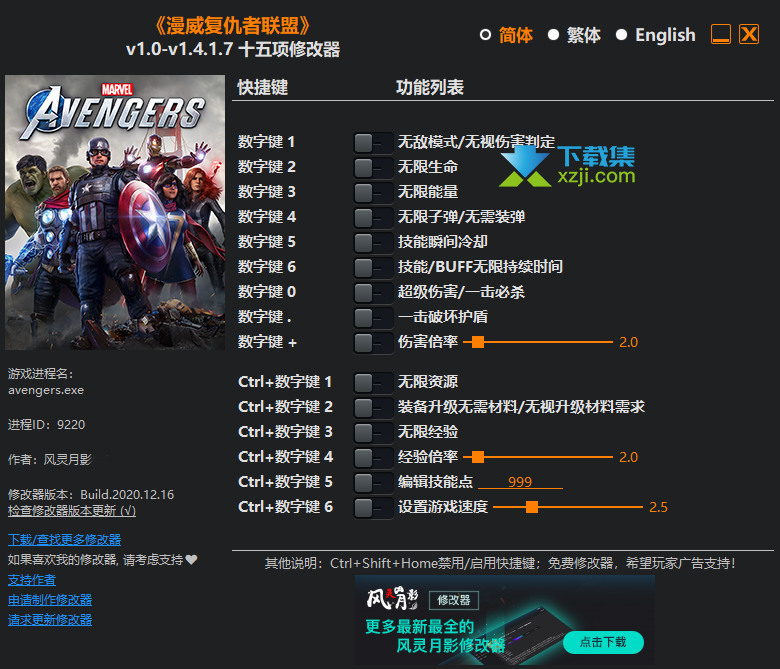
Task: Click the 2.5 game speed value
Action: point(658,507)
